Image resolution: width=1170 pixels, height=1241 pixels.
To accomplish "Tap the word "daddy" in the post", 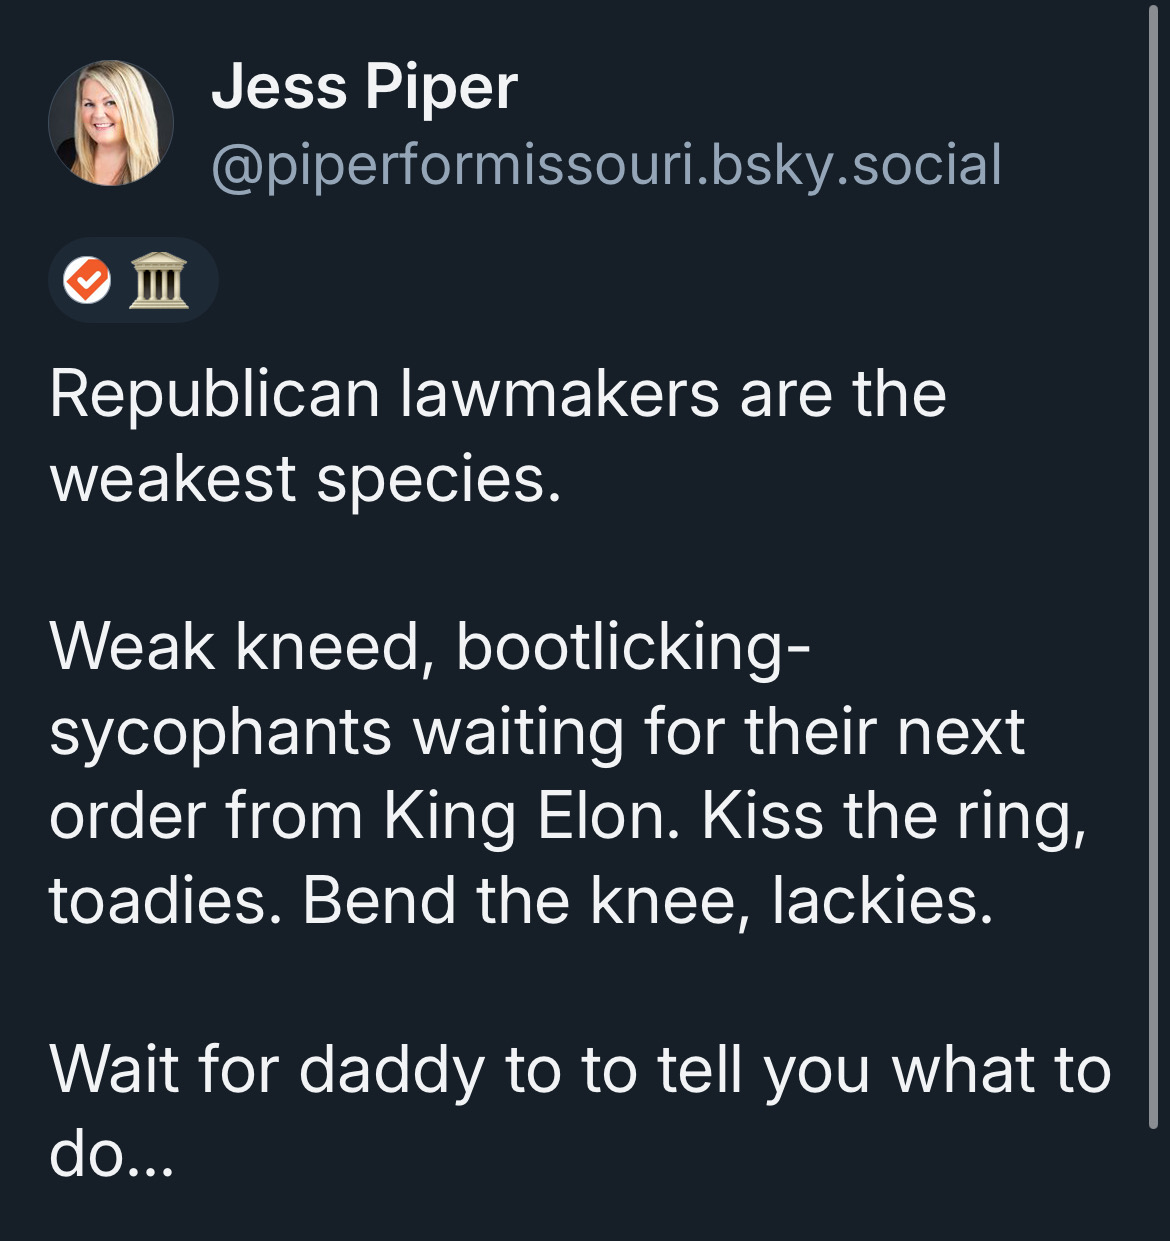I will [x=390, y=1070].
